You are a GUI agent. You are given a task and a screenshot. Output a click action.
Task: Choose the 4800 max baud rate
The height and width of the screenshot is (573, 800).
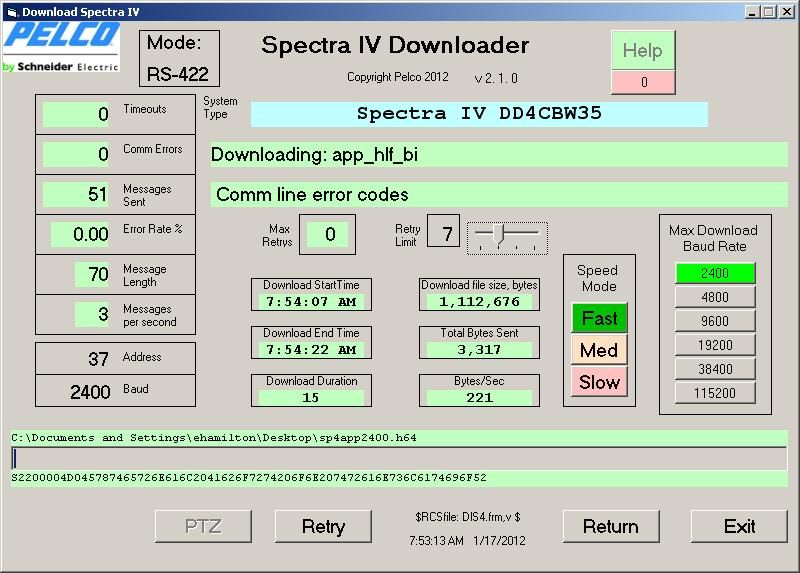click(x=715, y=297)
